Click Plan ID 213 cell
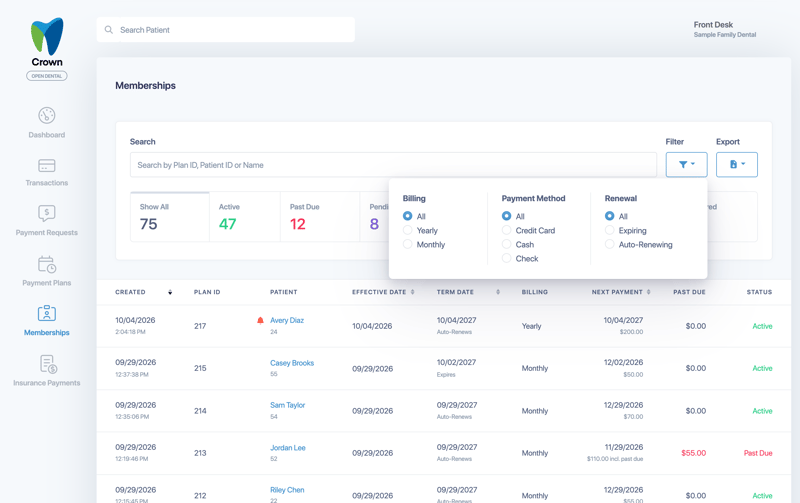800x503 pixels. pyautogui.click(x=200, y=453)
